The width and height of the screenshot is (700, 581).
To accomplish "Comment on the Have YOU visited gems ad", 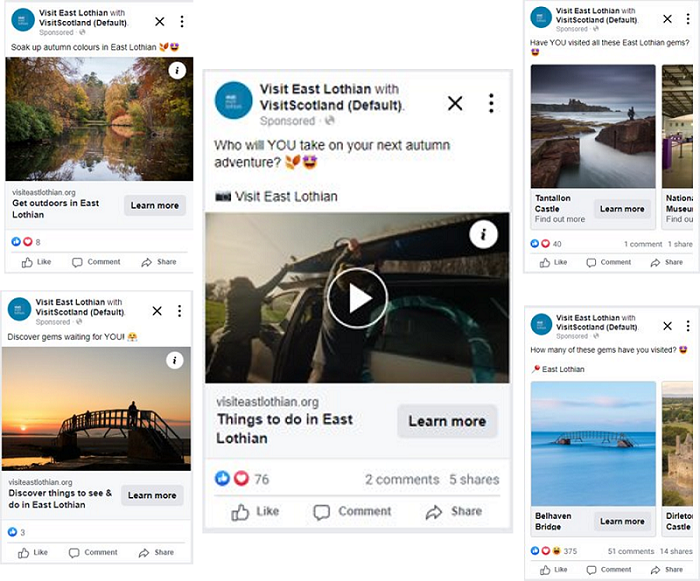I will tap(609, 263).
